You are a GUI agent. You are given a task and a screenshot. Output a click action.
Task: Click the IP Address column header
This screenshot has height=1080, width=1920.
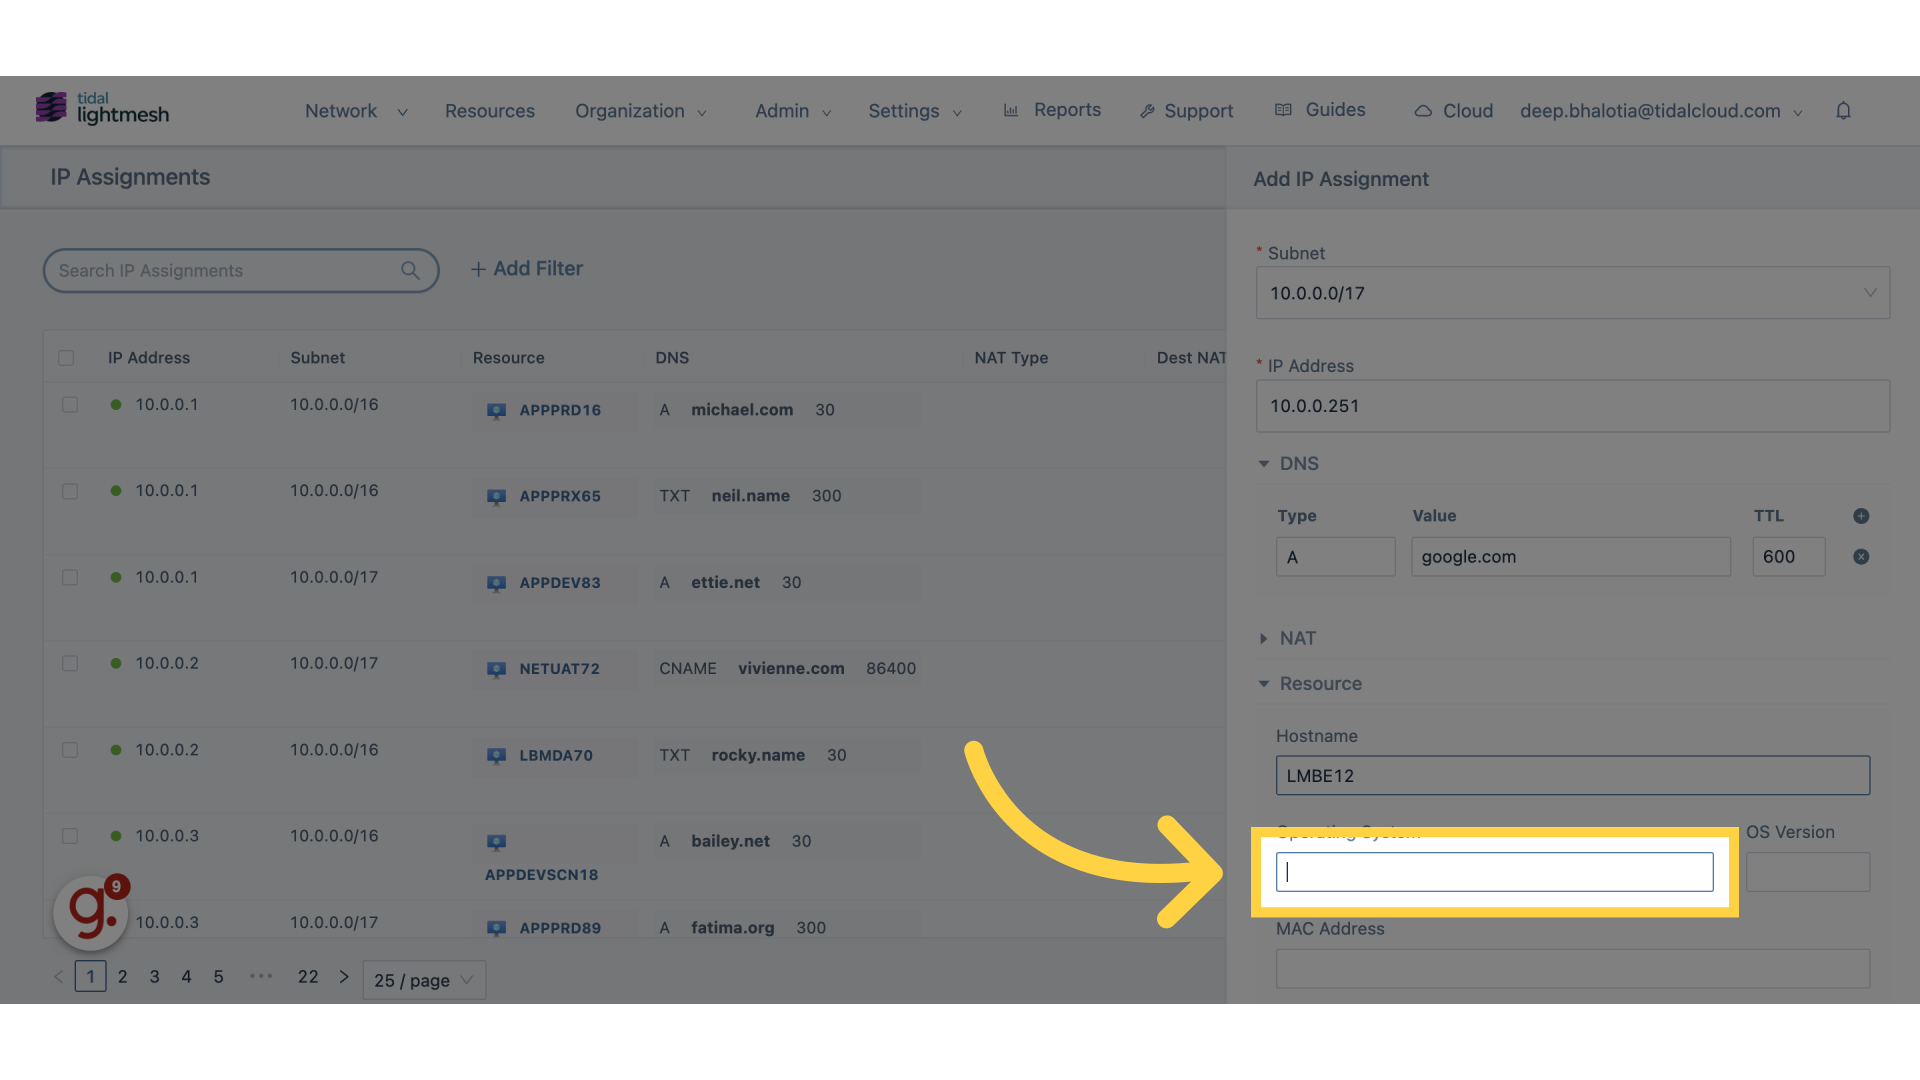(149, 358)
